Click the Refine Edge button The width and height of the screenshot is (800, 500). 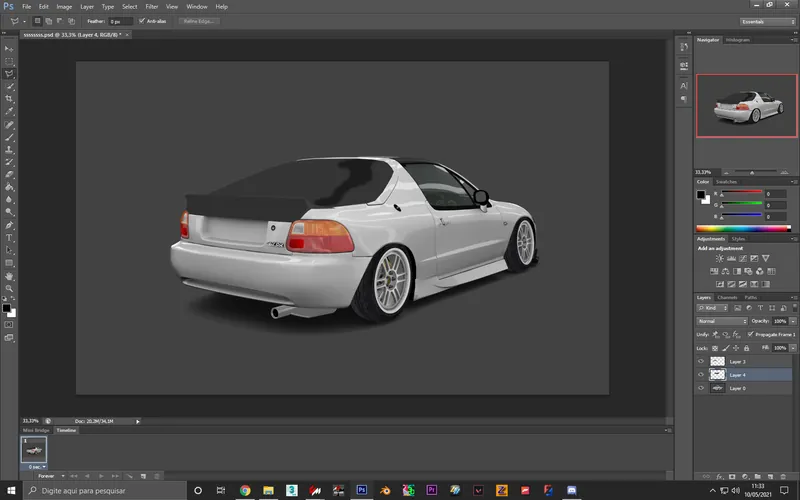(x=199, y=21)
